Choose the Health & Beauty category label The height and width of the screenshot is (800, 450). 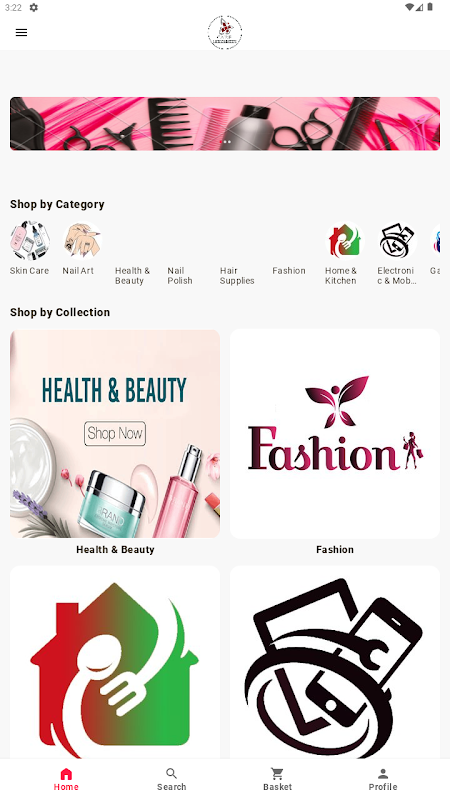point(132,276)
